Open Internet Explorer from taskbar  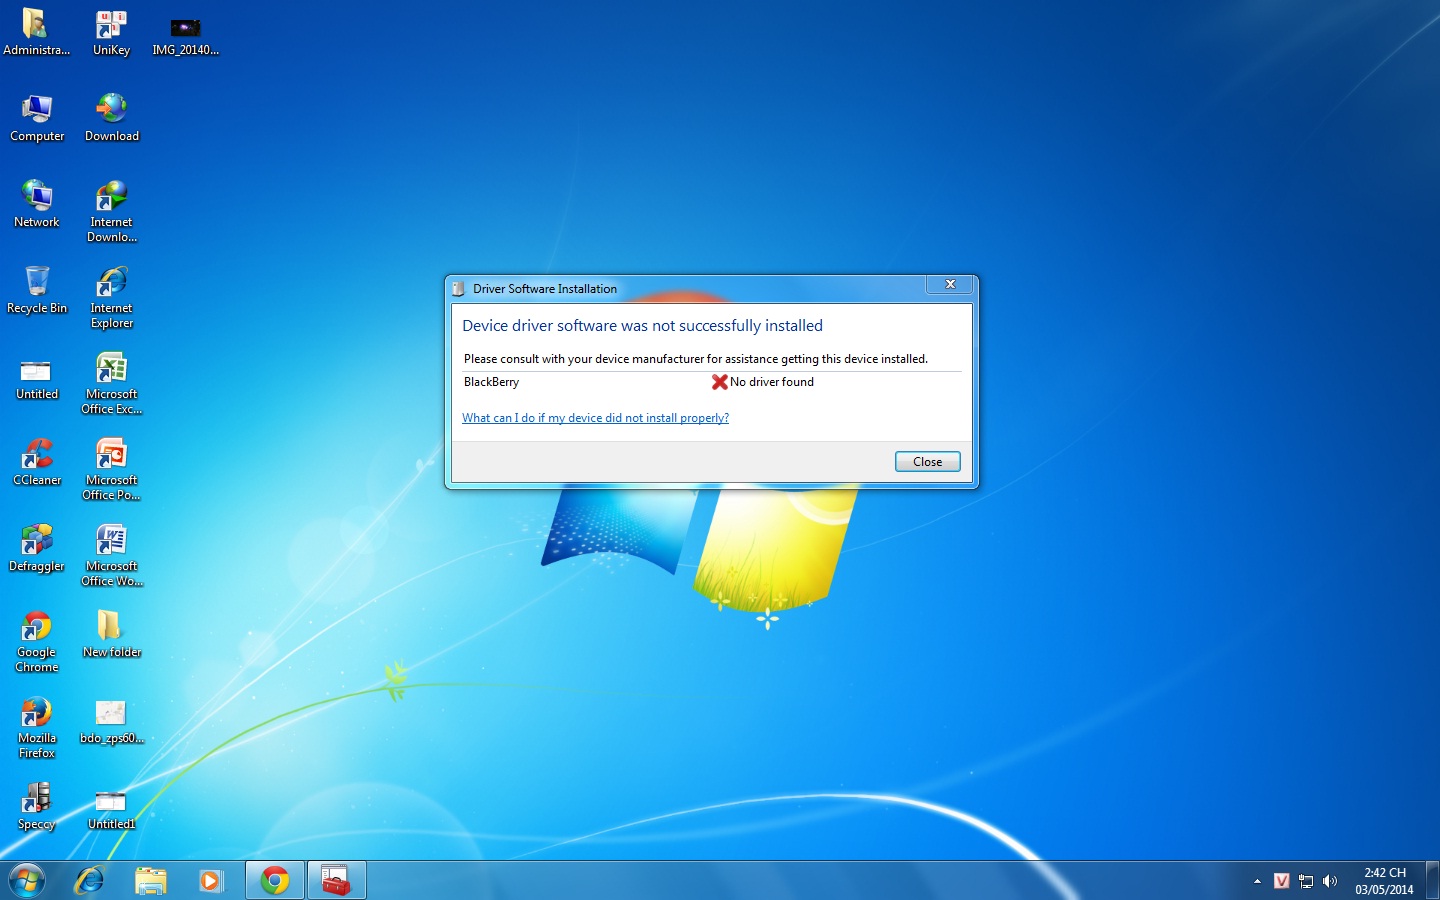pyautogui.click(x=90, y=881)
